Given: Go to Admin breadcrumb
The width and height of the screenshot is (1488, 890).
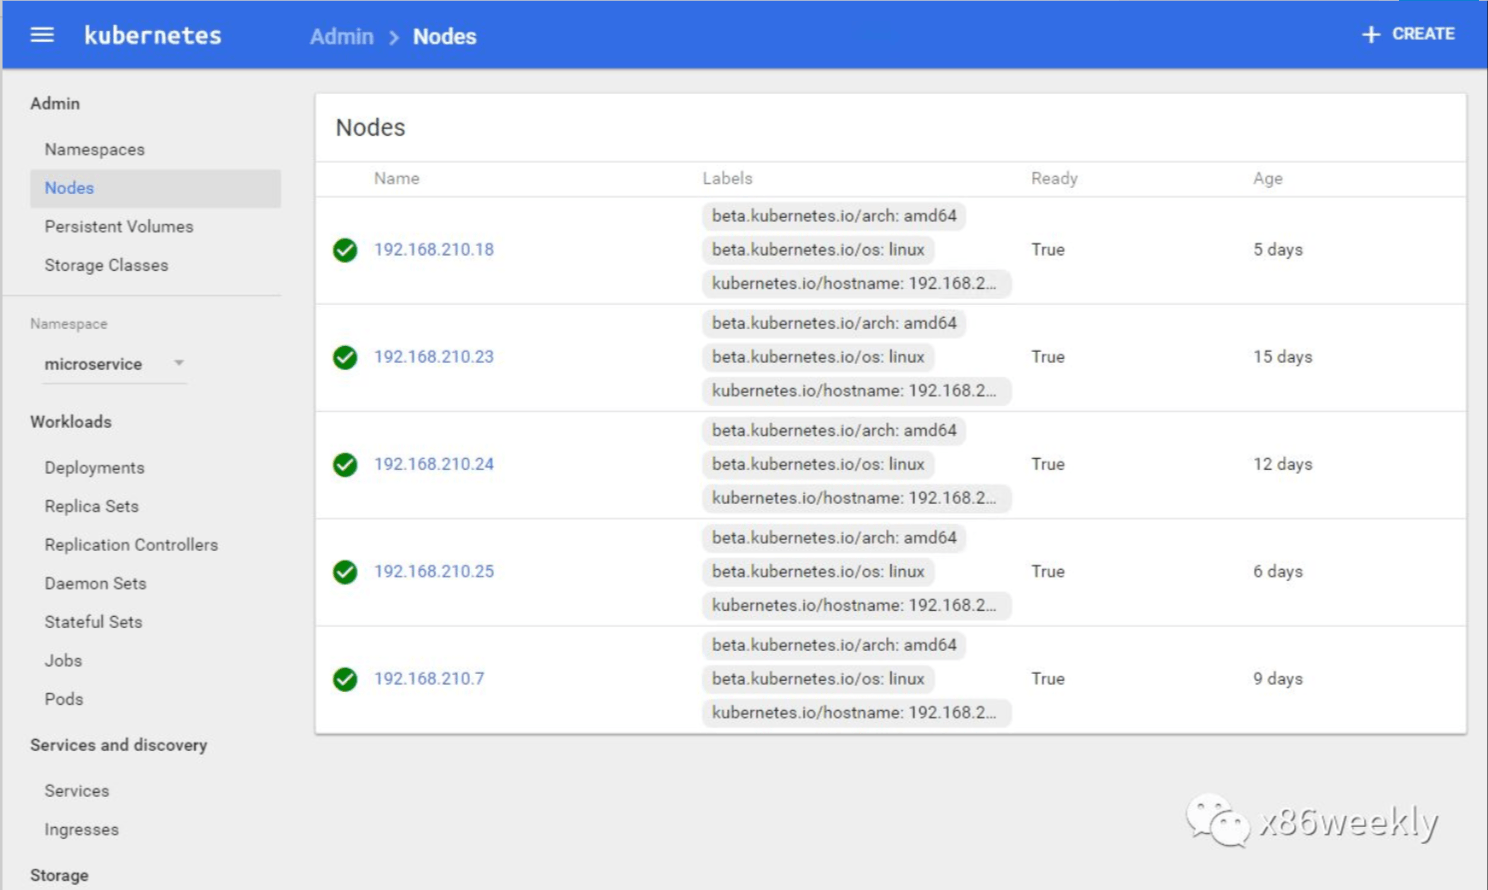Looking at the screenshot, I should [x=341, y=37].
